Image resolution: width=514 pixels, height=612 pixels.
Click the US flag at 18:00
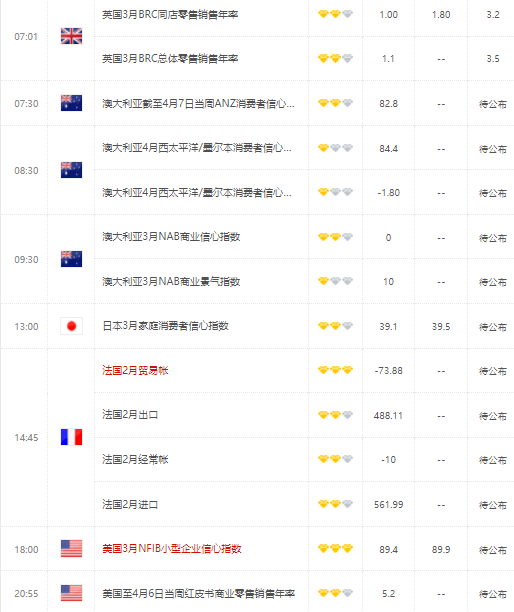(x=71, y=548)
